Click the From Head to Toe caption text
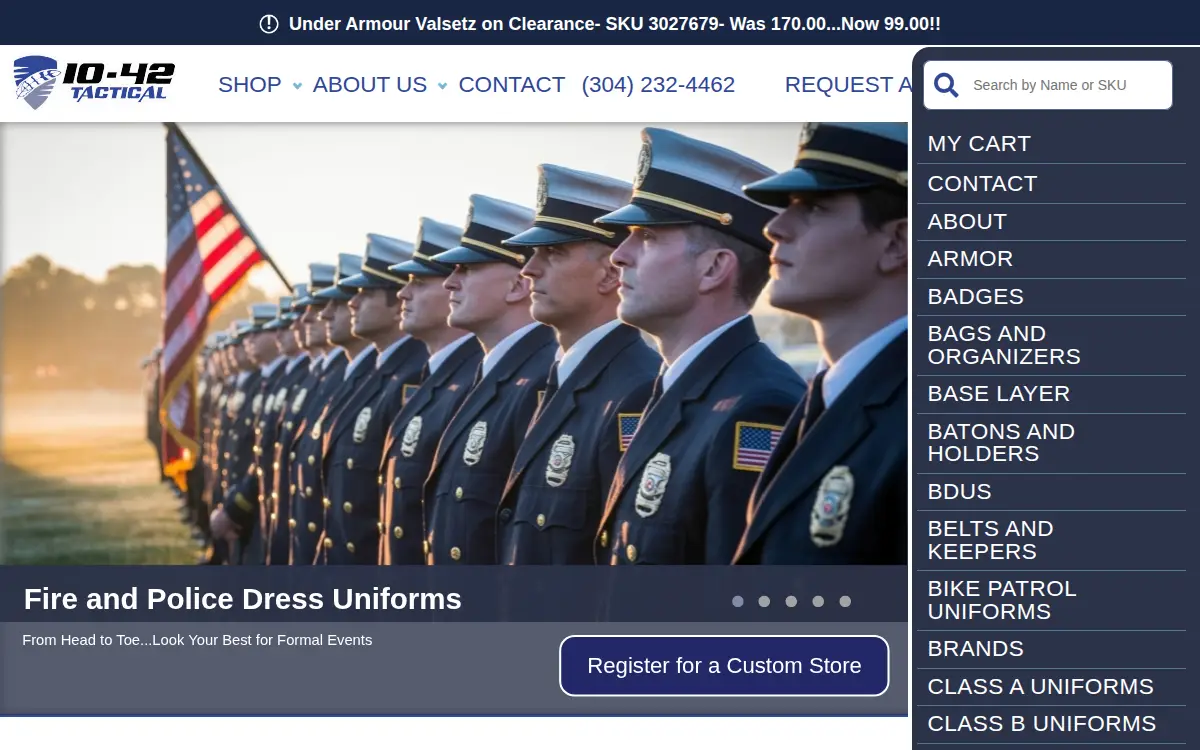 click(x=197, y=640)
